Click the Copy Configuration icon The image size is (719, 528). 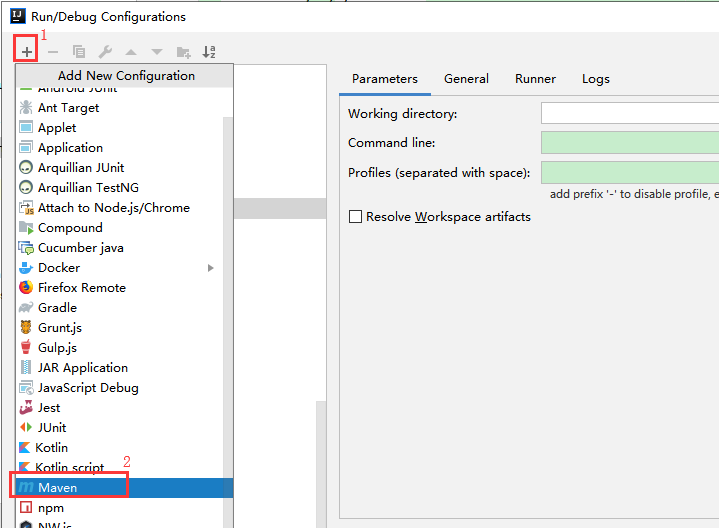(79, 51)
